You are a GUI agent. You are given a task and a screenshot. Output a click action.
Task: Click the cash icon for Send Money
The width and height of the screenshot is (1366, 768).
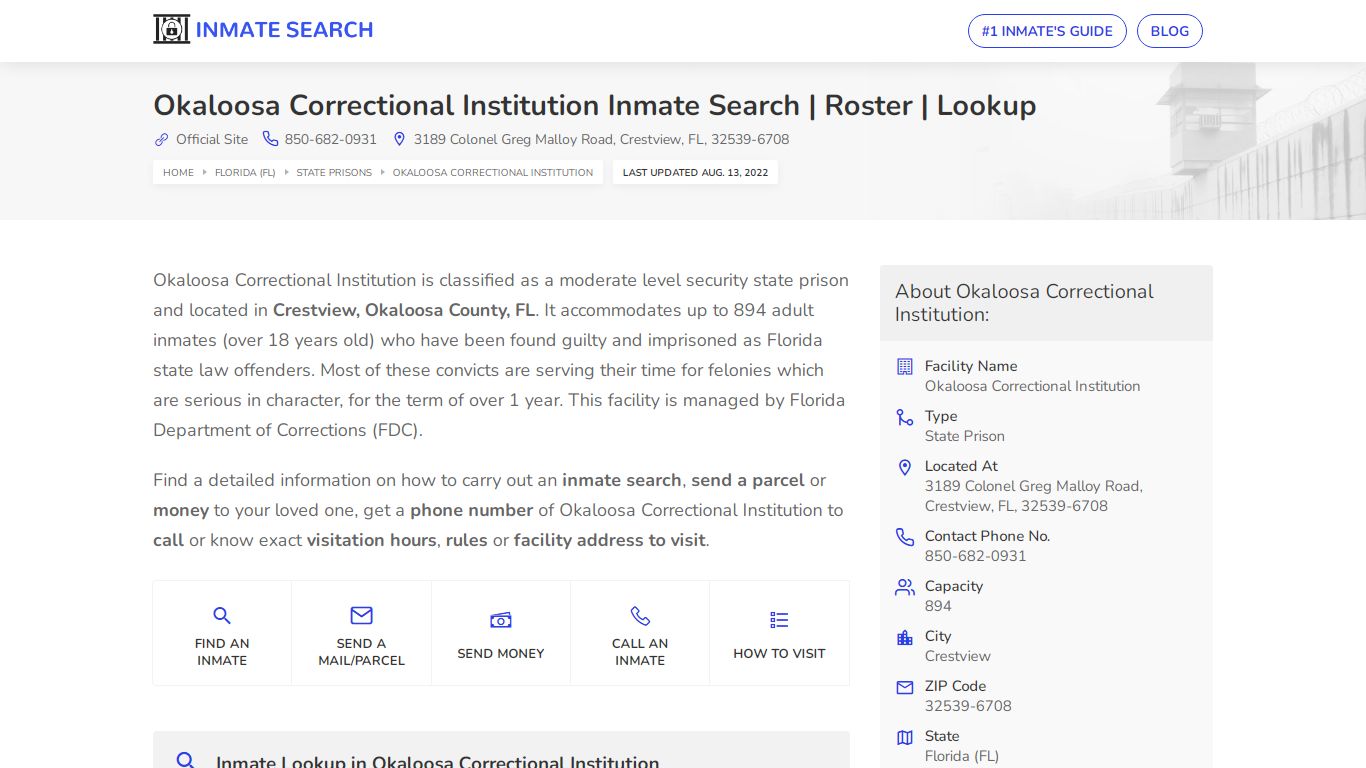click(501, 621)
